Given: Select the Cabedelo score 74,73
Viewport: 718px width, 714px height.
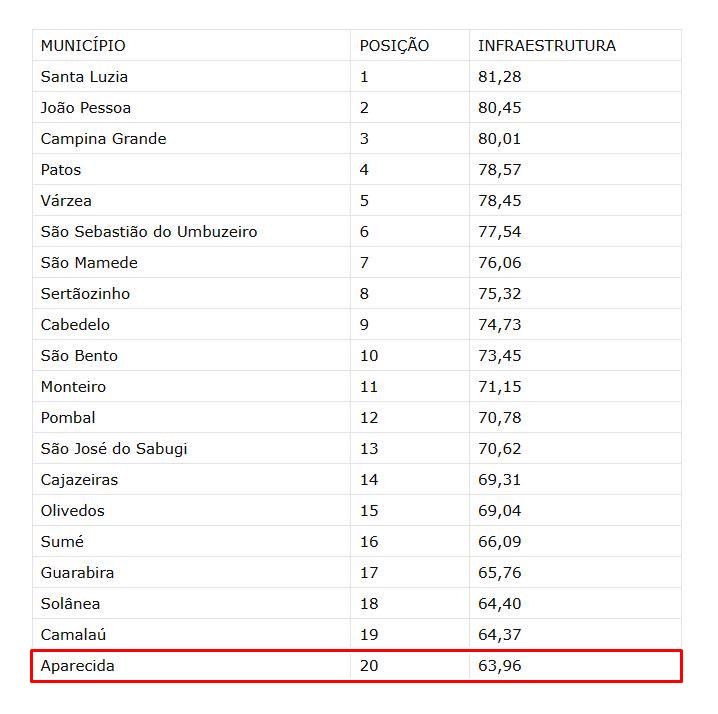Looking at the screenshot, I should 499,325.
